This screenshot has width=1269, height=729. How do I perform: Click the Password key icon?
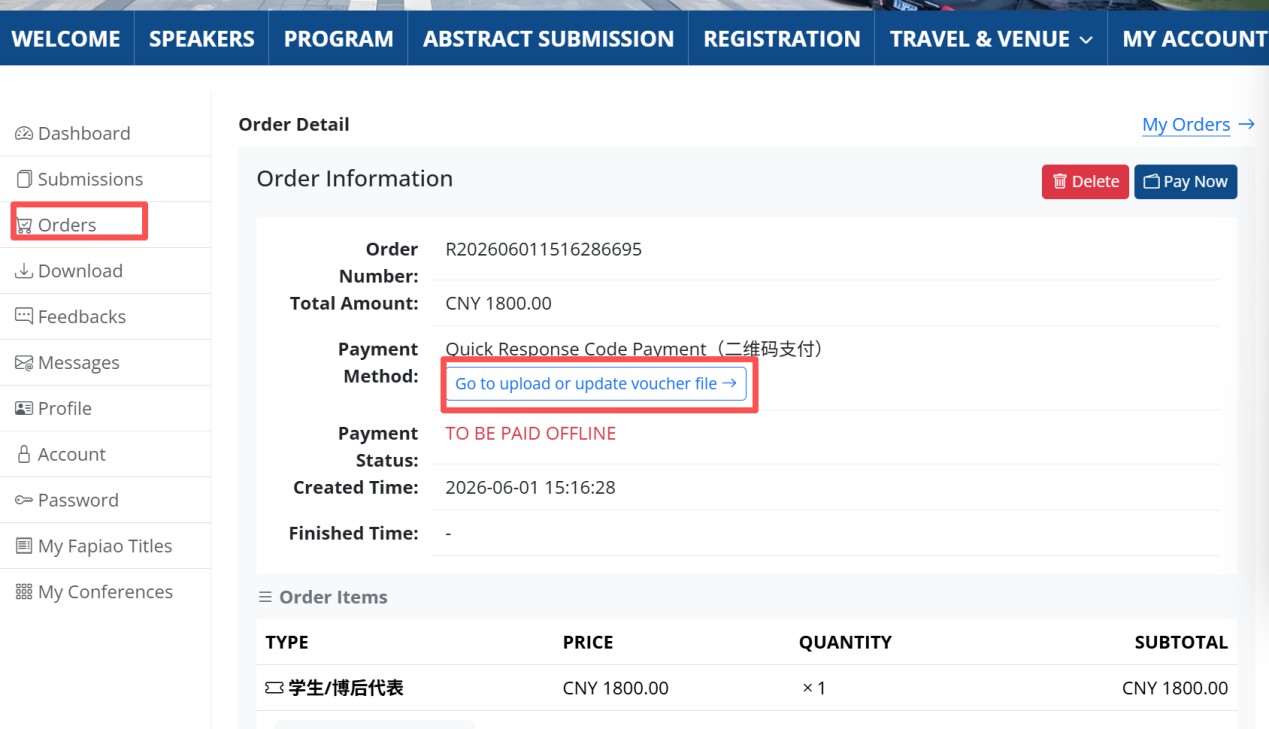click(24, 500)
